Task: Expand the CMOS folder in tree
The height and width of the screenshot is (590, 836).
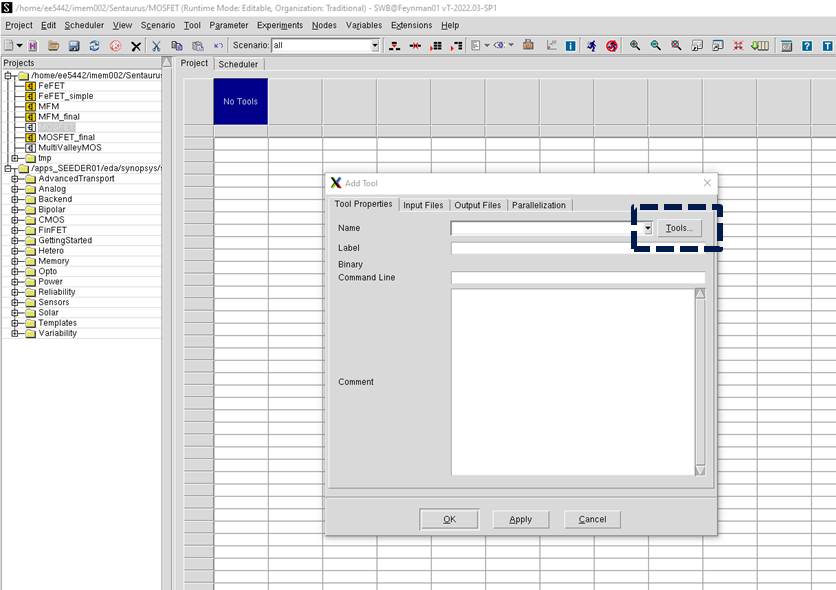Action: click(x=15, y=220)
